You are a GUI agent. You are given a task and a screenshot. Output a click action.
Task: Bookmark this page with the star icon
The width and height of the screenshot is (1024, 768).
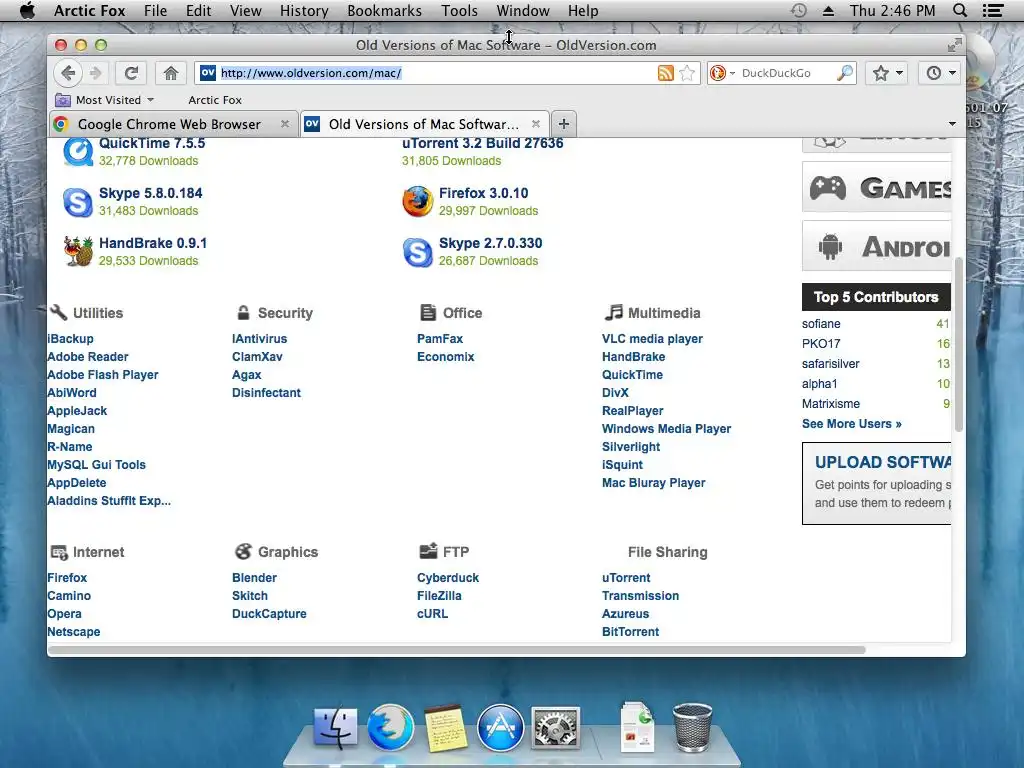[x=687, y=73]
